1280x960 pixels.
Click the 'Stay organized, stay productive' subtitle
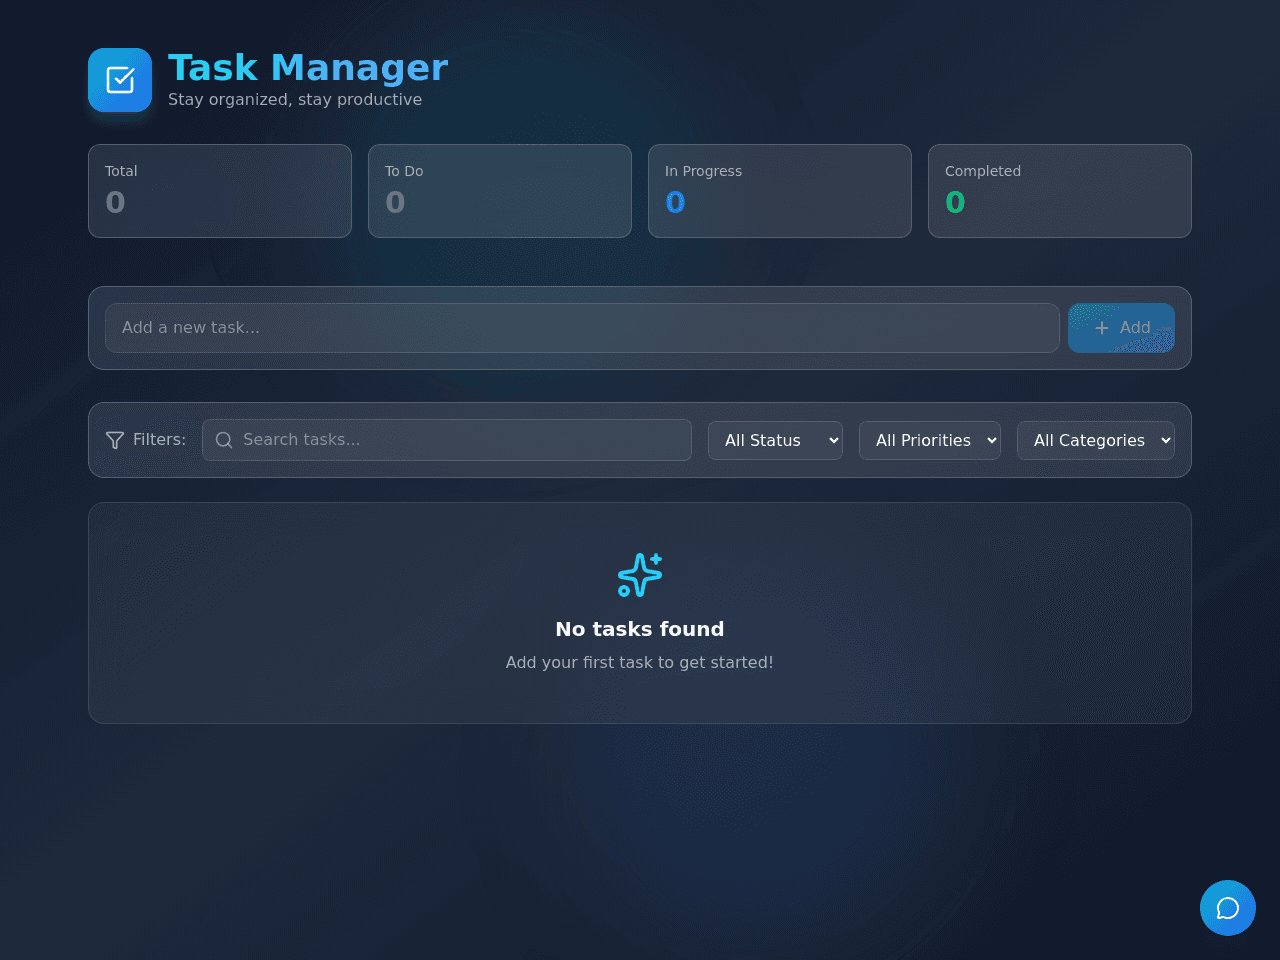click(x=295, y=99)
